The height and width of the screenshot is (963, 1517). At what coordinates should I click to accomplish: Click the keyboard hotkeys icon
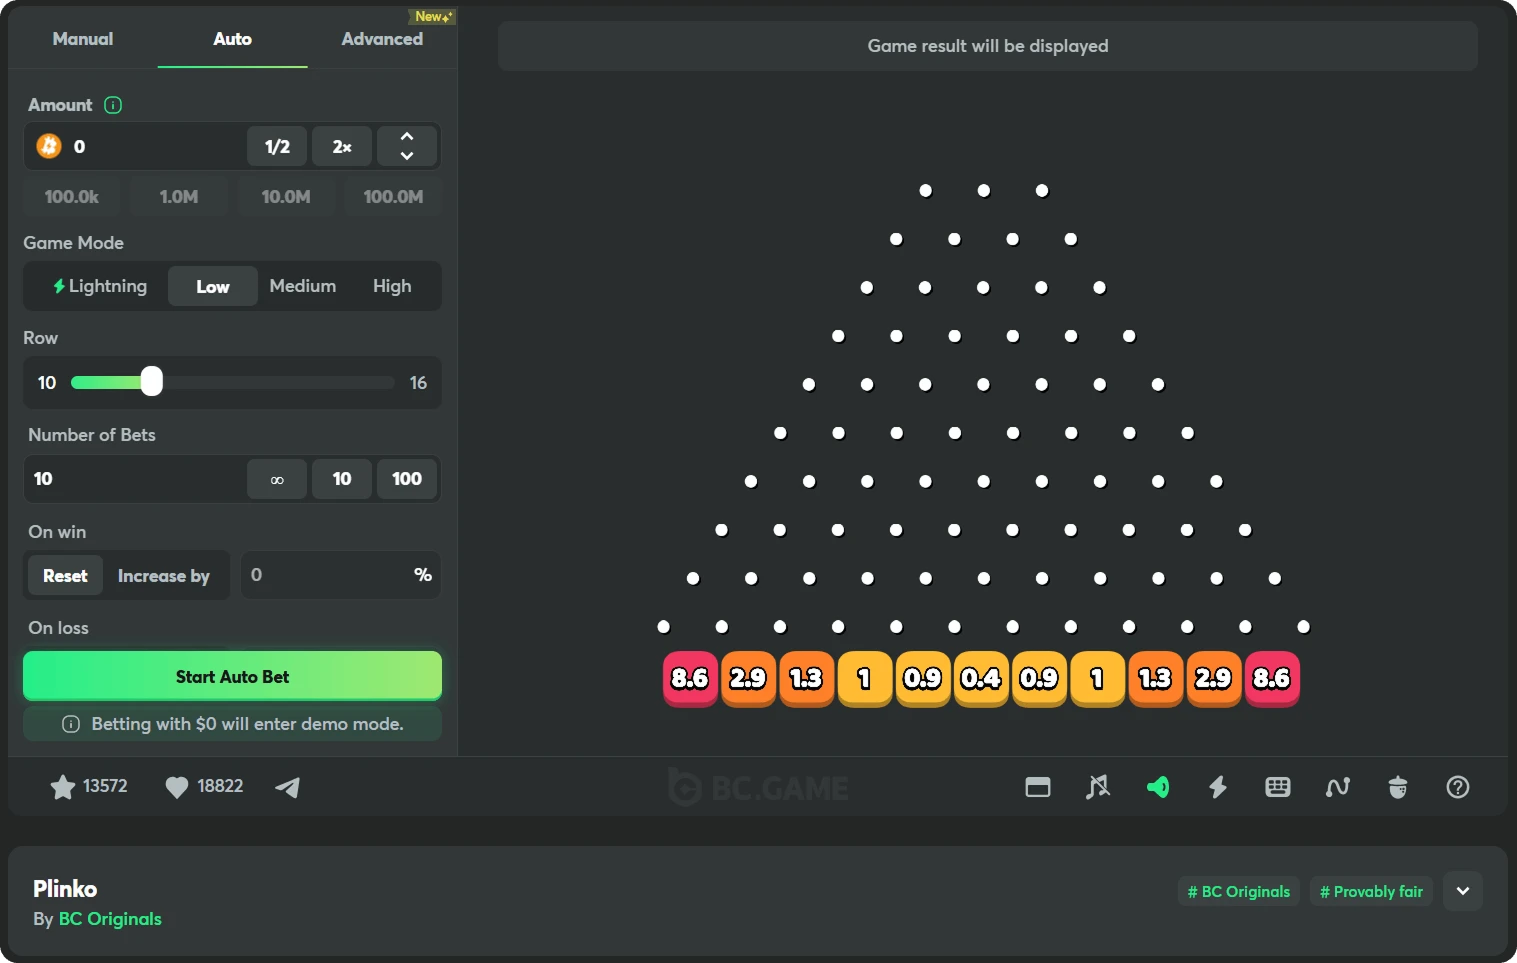pyautogui.click(x=1278, y=787)
